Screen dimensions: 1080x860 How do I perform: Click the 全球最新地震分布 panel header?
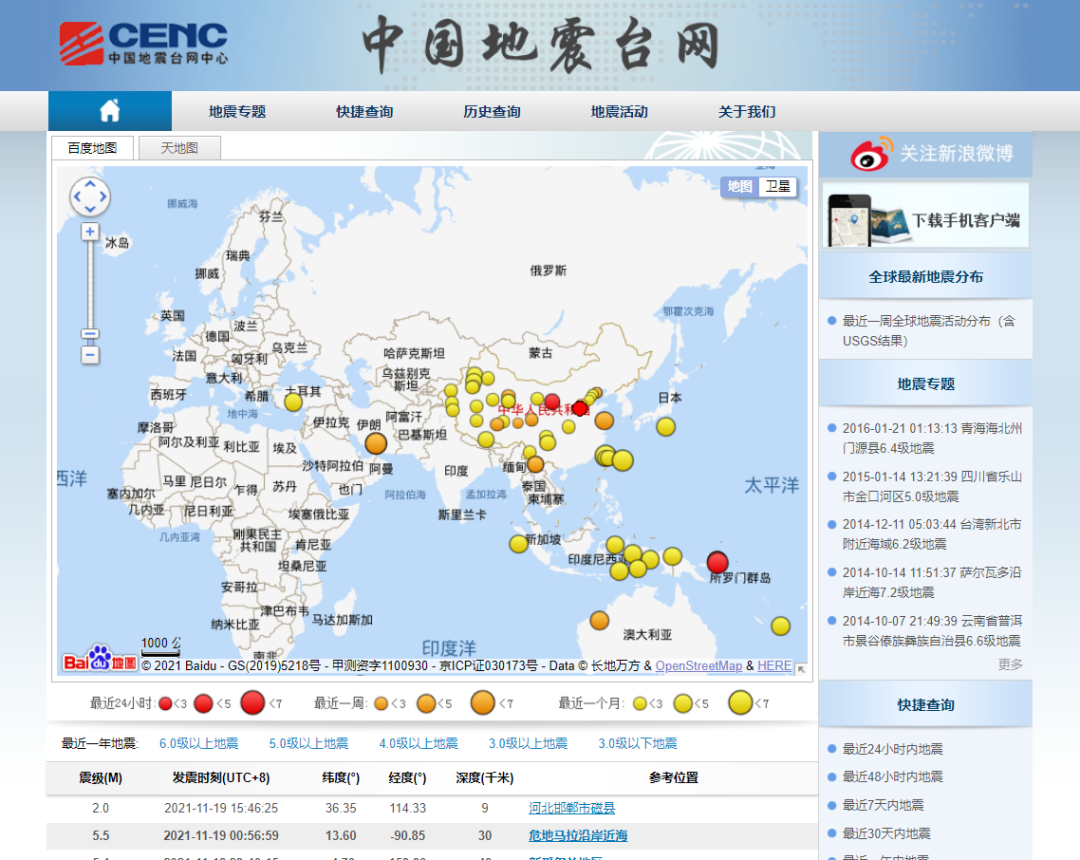coord(926,277)
